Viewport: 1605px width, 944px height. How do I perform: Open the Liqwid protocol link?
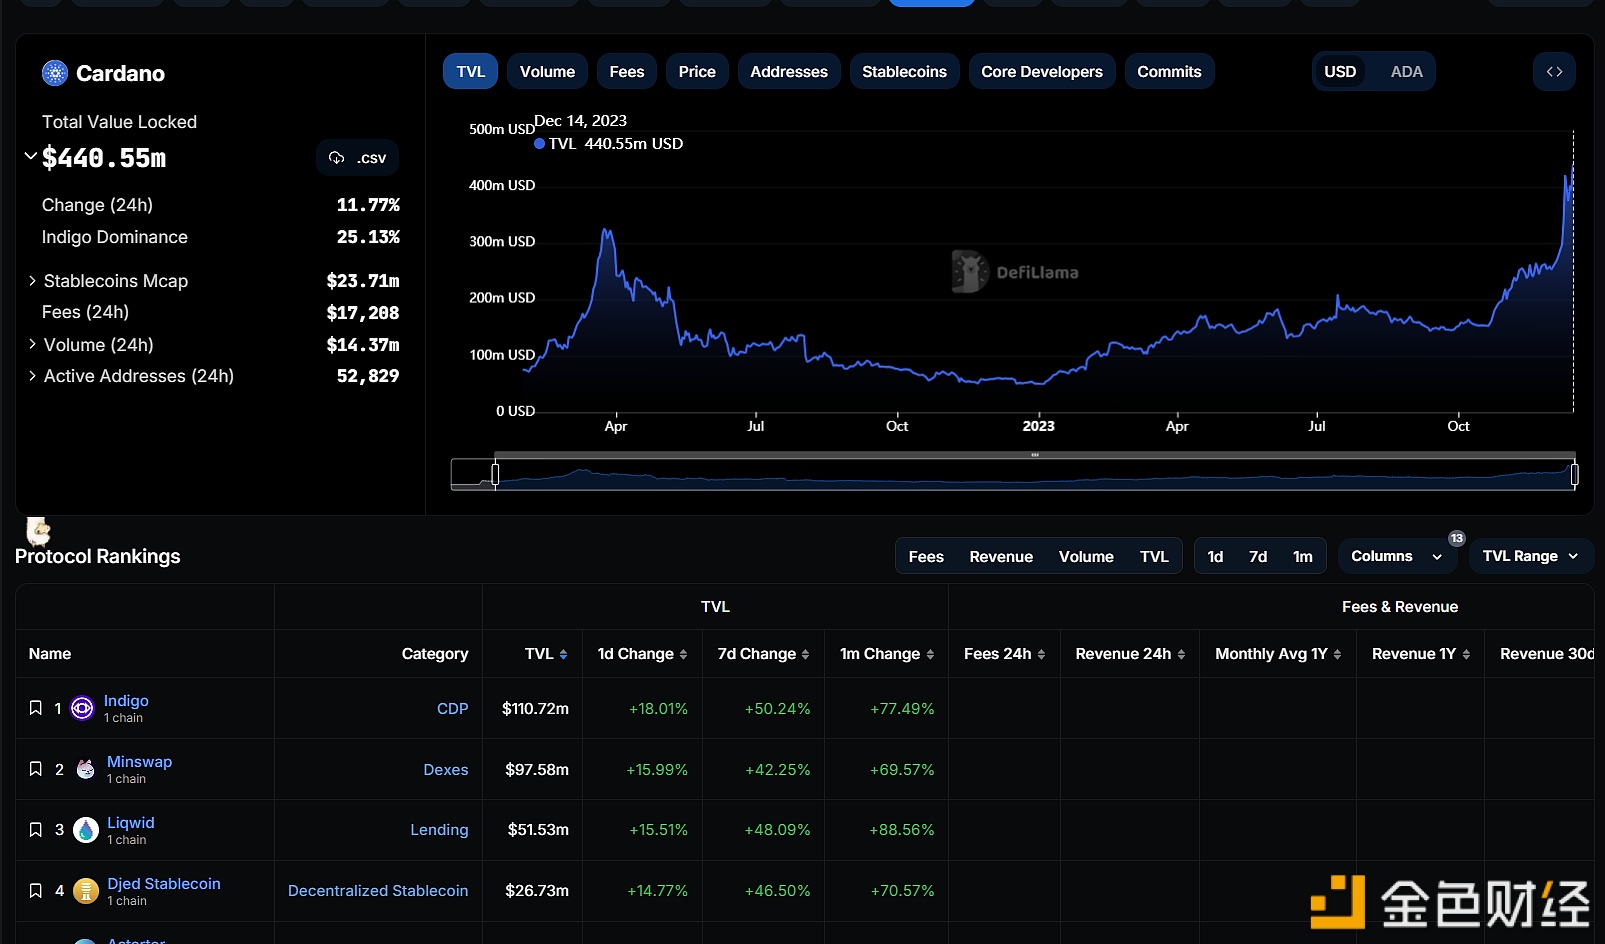(x=131, y=823)
